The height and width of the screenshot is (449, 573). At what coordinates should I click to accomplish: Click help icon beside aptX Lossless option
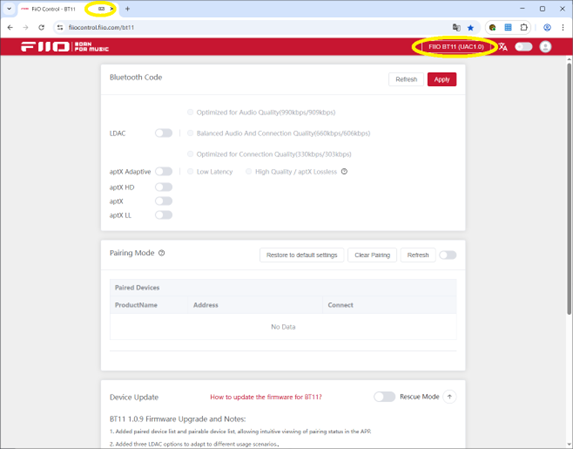point(344,171)
